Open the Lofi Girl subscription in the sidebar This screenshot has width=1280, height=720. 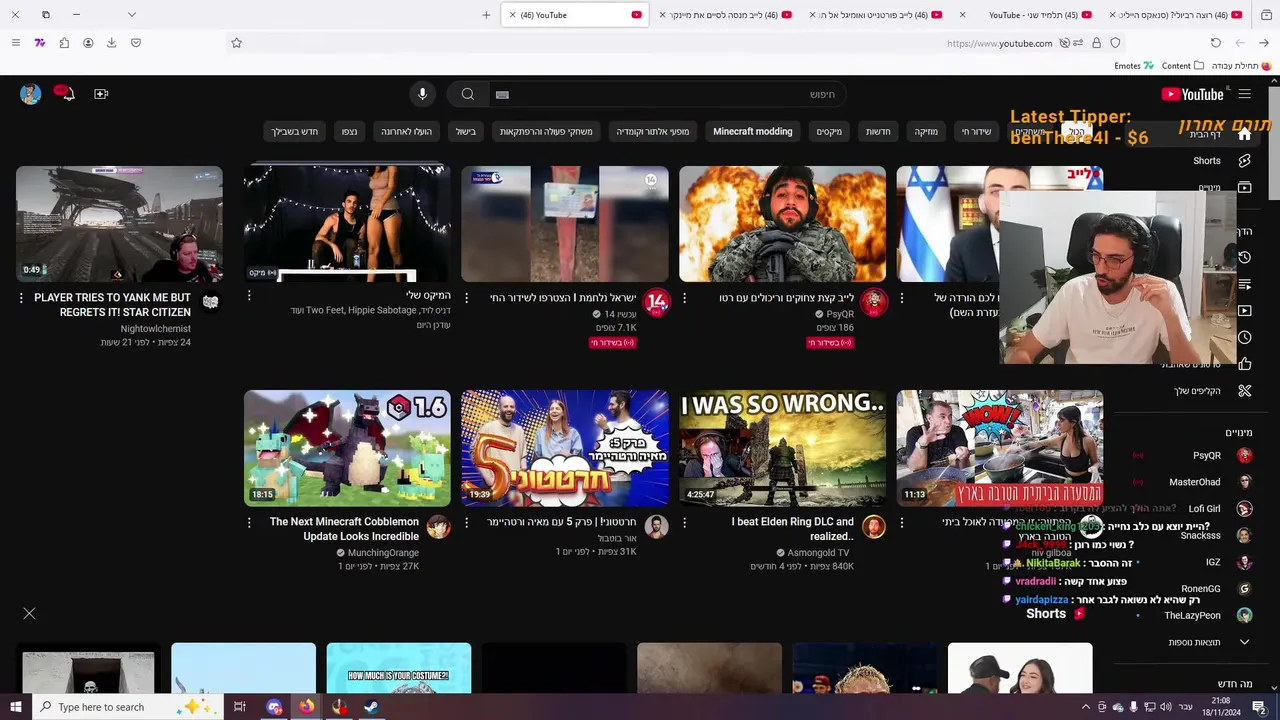point(1204,509)
